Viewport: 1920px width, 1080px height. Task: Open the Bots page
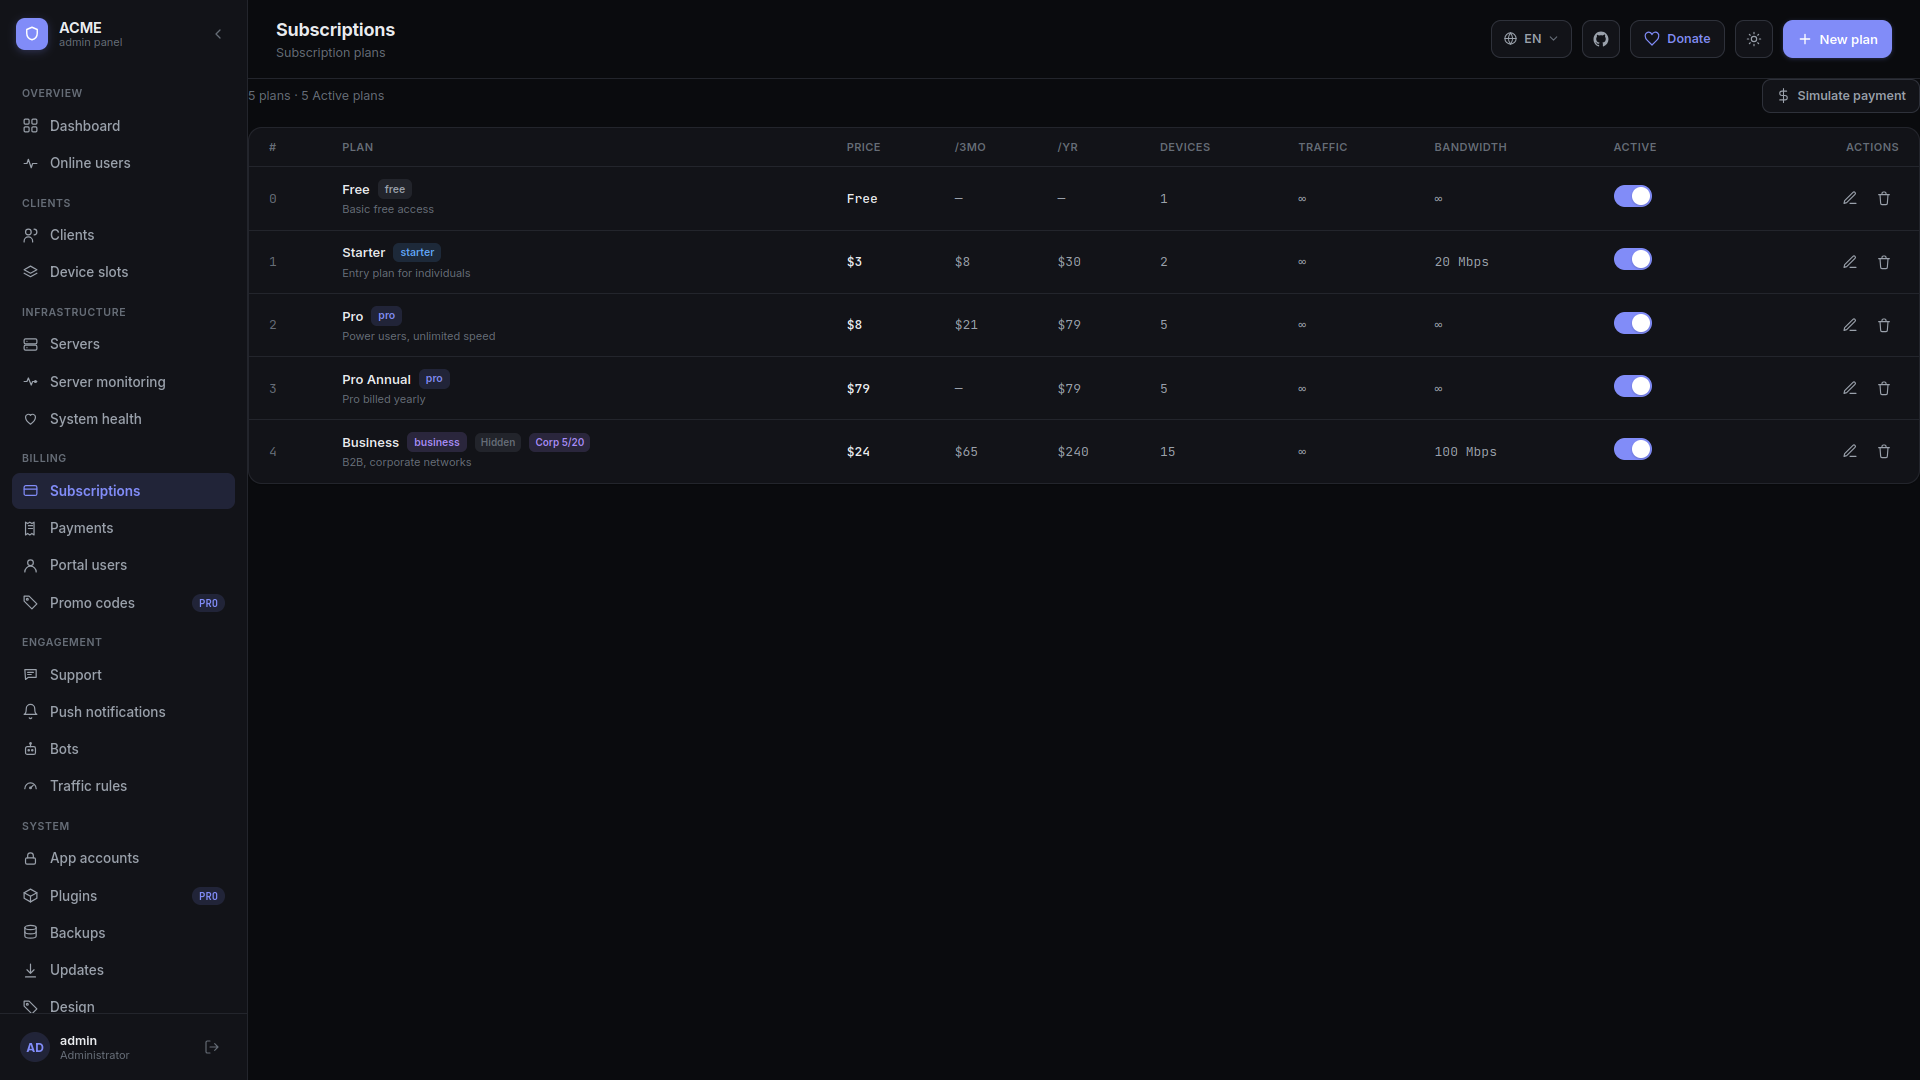pos(123,749)
